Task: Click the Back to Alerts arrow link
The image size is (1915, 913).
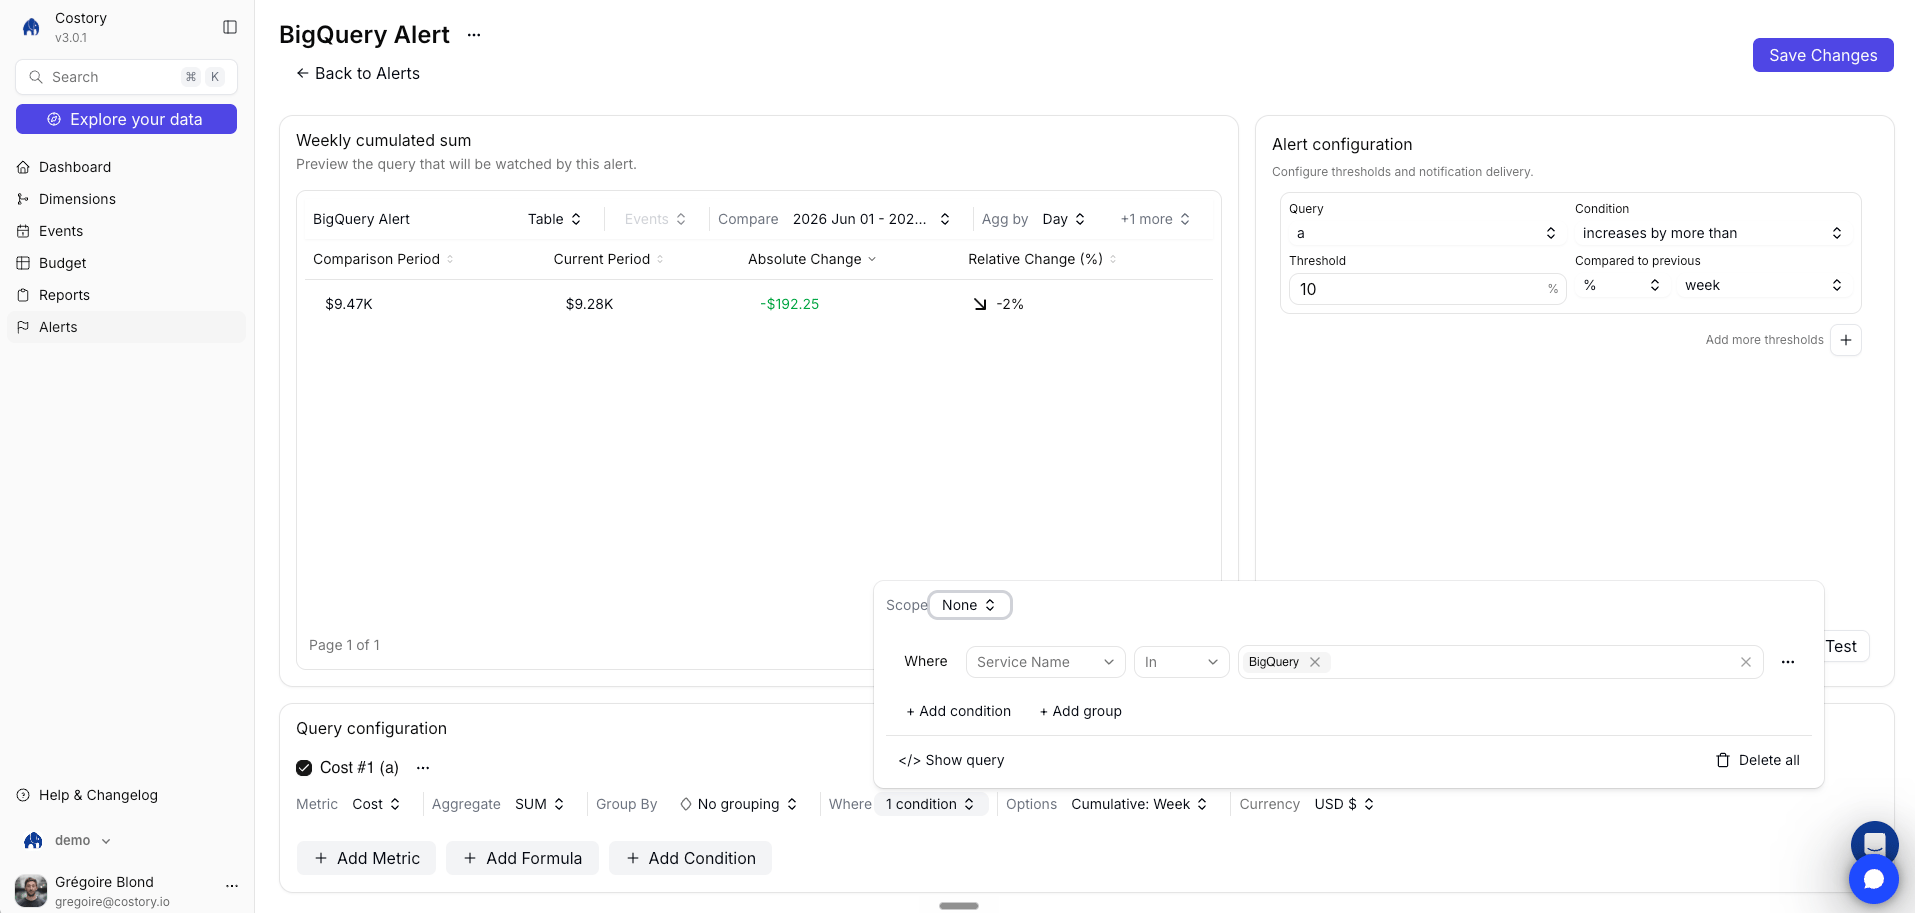Action: click(x=358, y=73)
